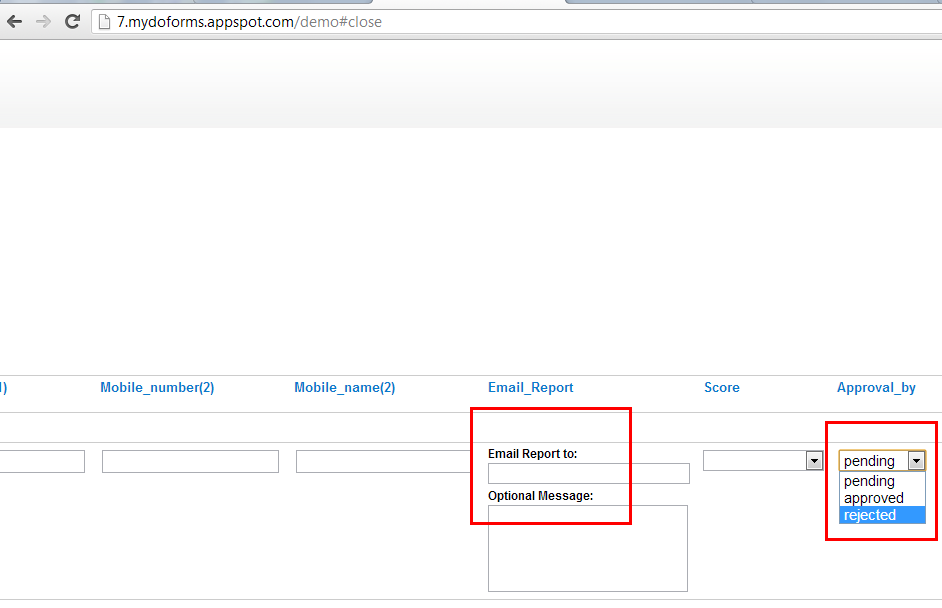
Task: Focus the Email Report to field
Action: [588, 474]
